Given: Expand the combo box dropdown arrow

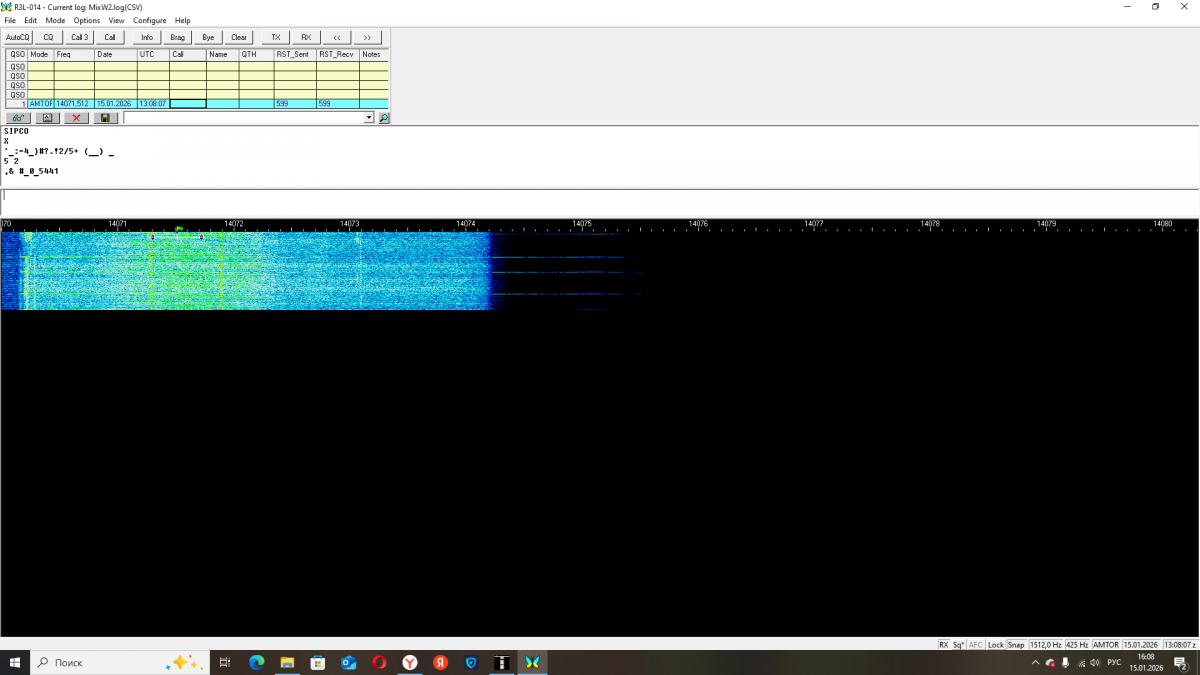Looking at the screenshot, I should point(369,118).
